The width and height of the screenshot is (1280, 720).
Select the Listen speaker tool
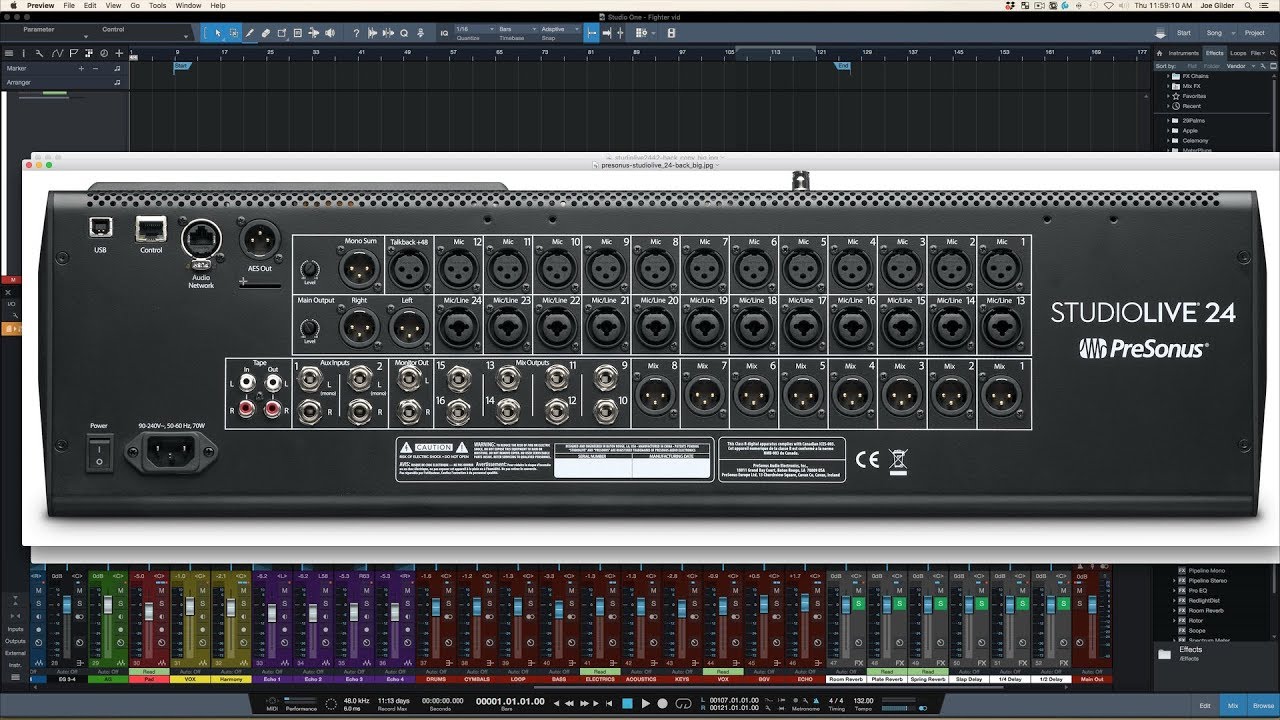coord(331,33)
